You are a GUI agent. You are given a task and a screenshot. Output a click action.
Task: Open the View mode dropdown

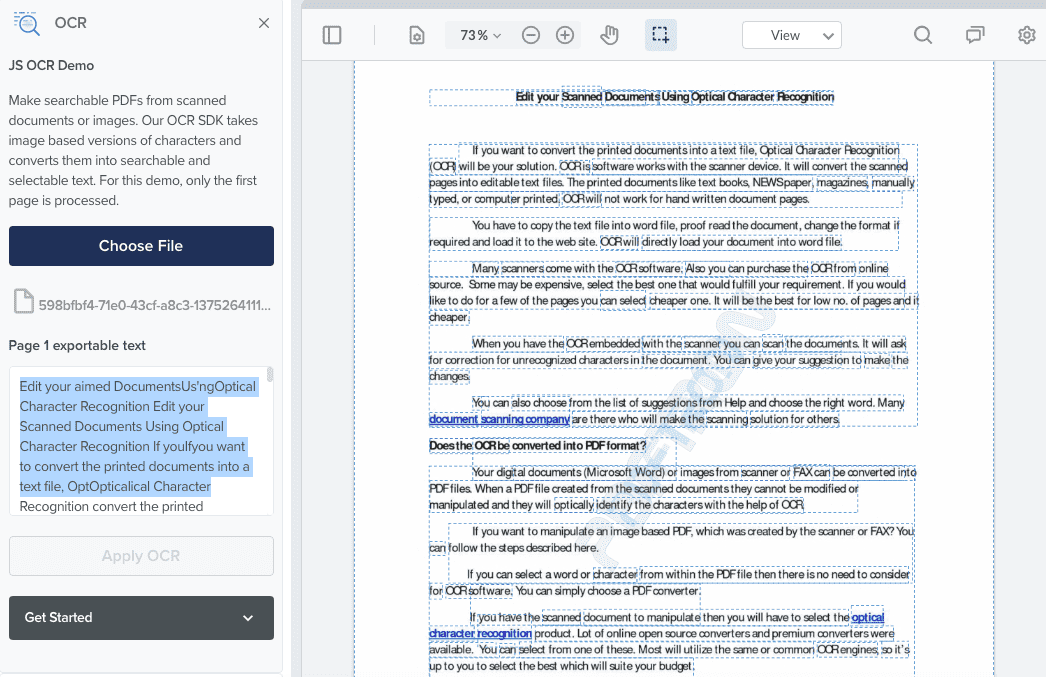(791, 34)
